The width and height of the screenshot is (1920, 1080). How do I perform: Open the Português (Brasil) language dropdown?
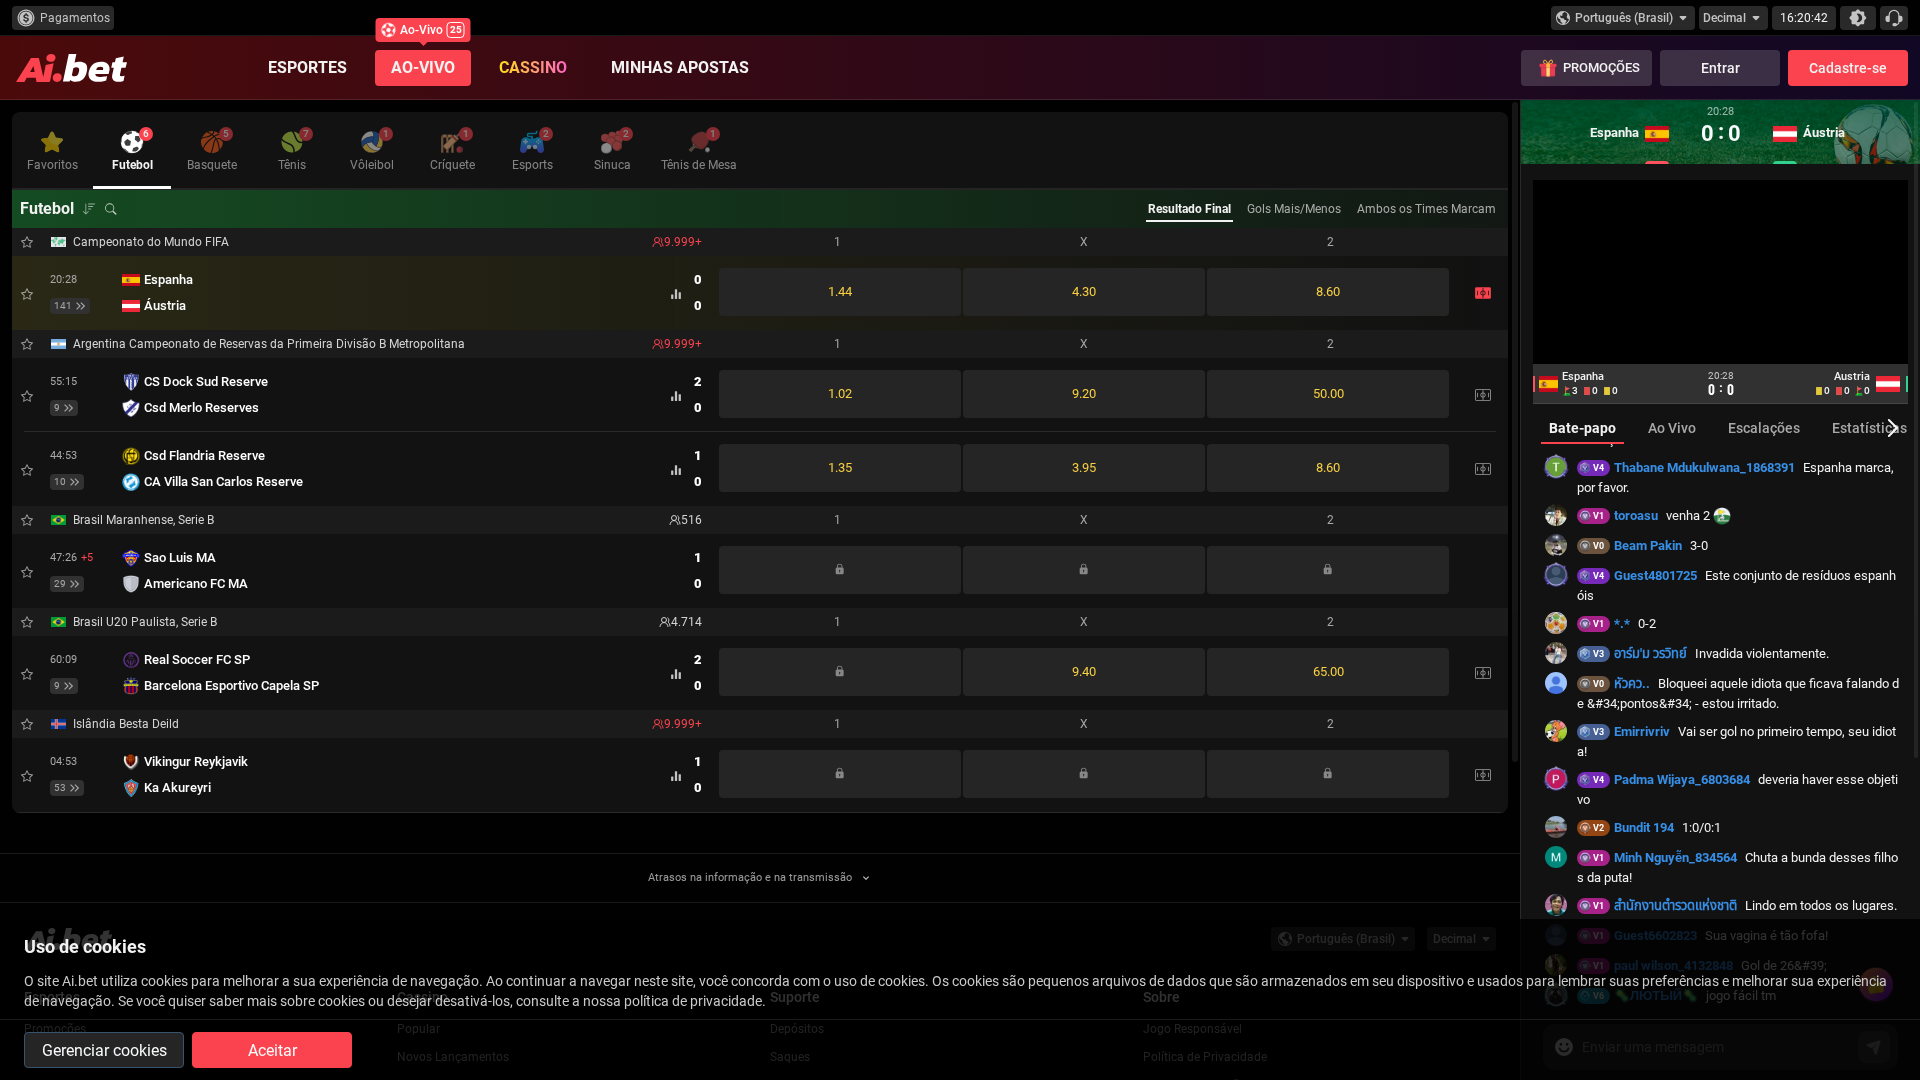1623,18
